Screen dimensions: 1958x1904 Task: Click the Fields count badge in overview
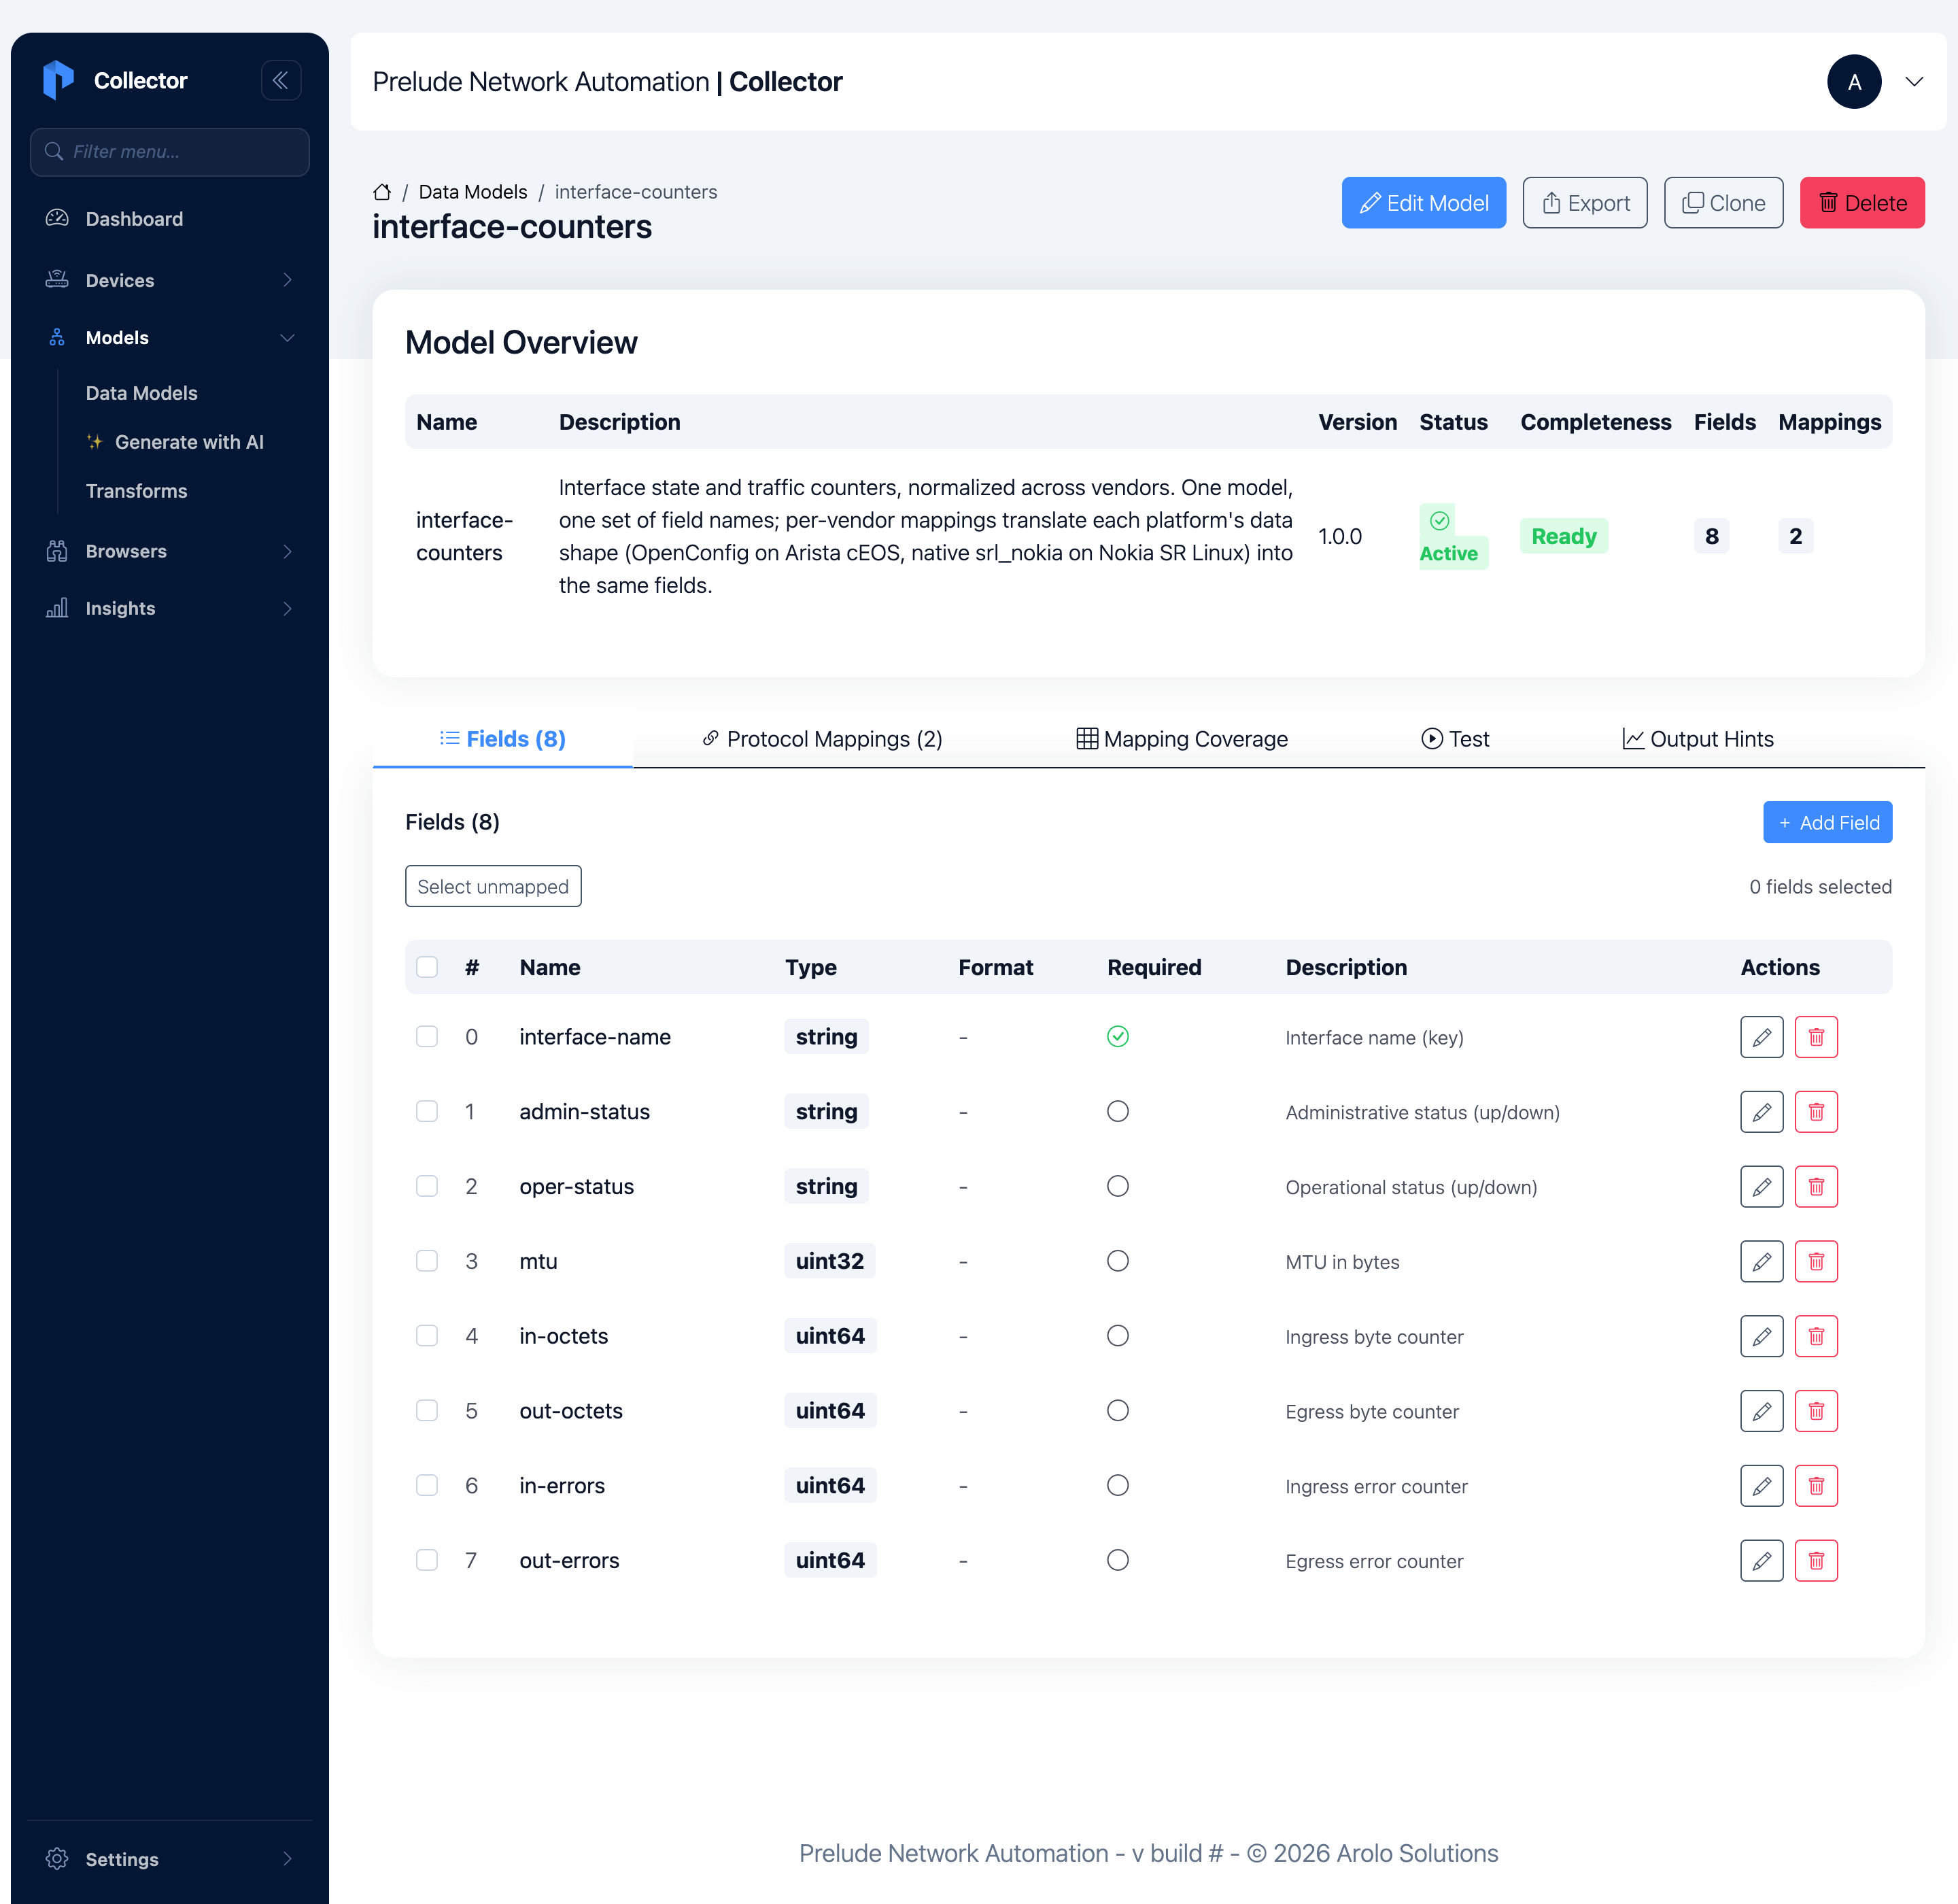point(1712,536)
